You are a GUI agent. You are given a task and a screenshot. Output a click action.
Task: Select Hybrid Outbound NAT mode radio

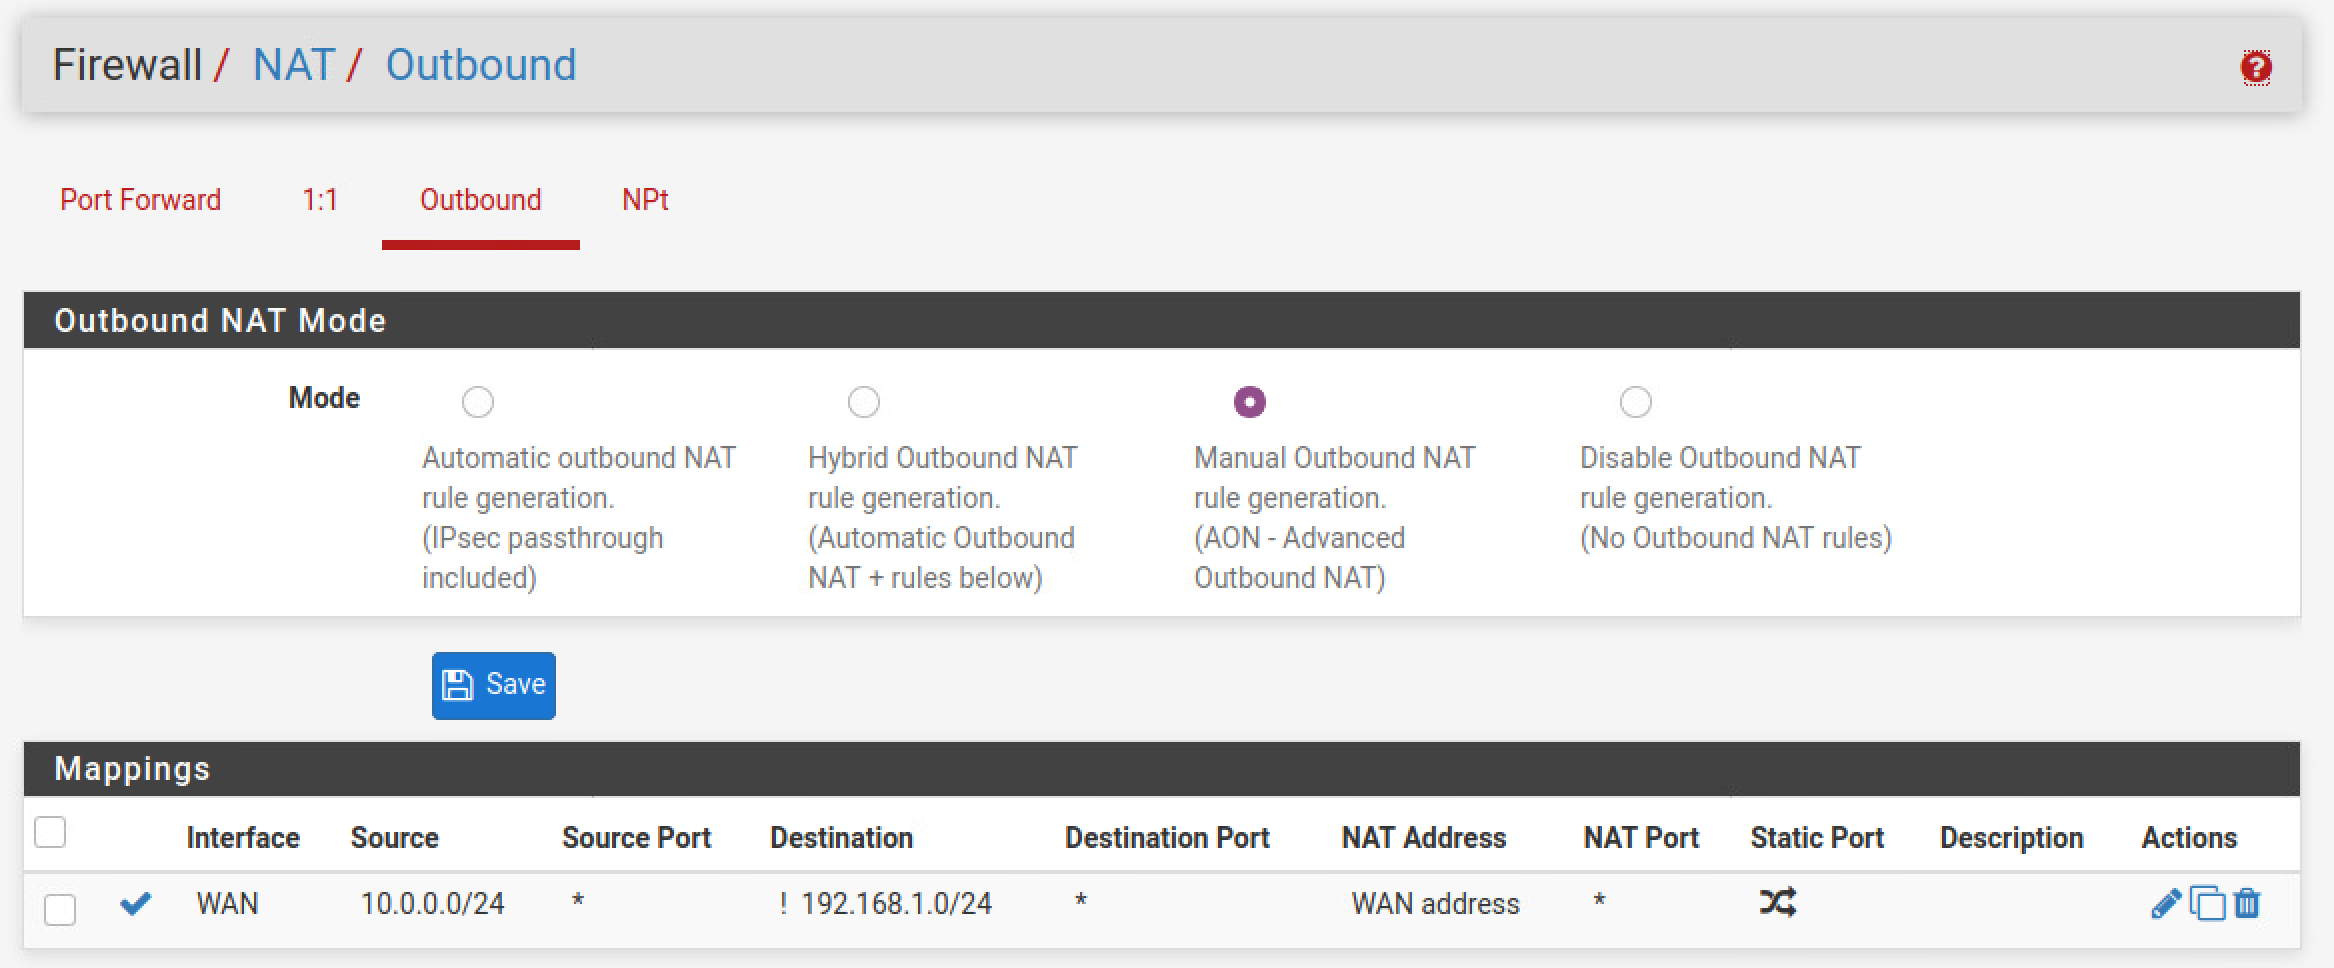tap(864, 402)
